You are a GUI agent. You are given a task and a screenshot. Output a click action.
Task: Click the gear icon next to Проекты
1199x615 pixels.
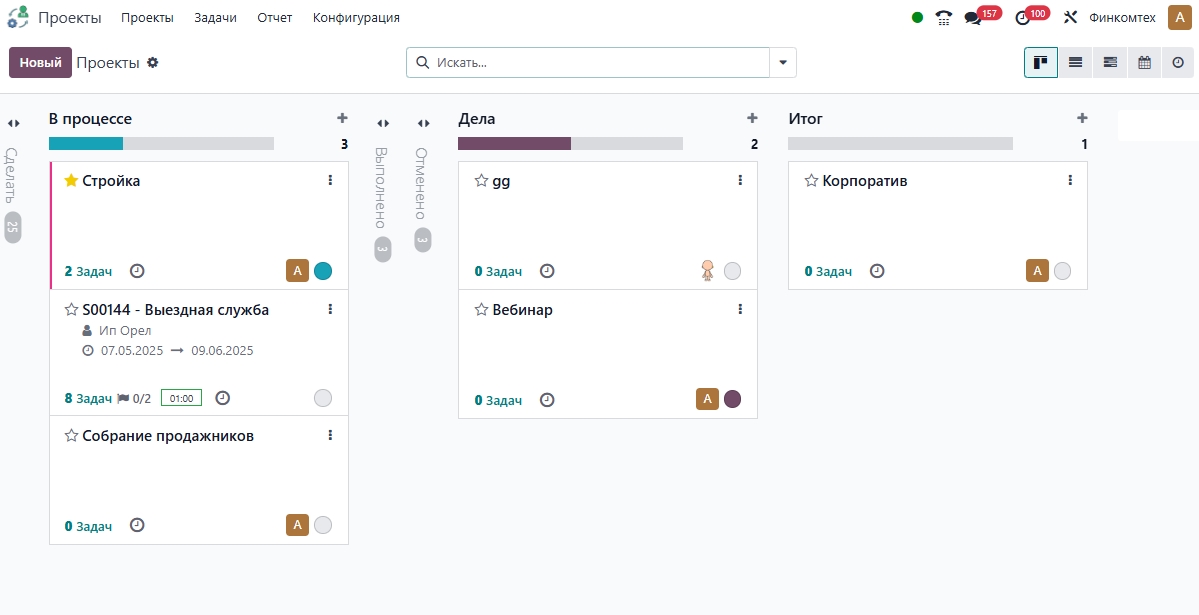coord(153,63)
